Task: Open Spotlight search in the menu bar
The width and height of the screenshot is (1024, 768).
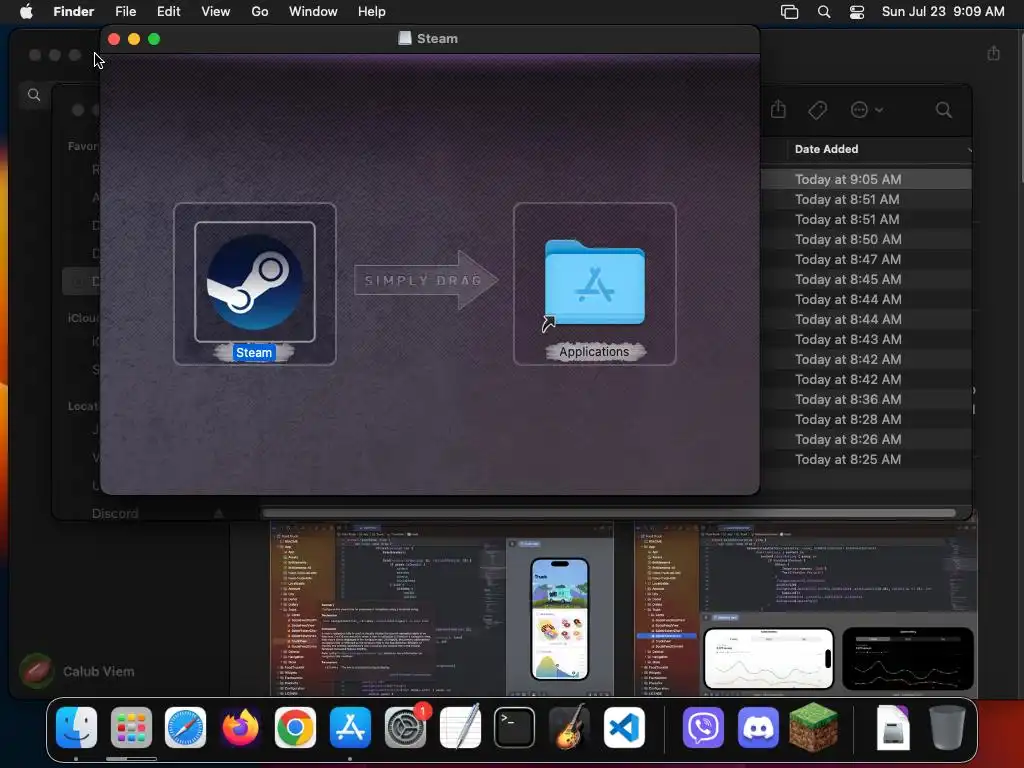Action: 824,12
